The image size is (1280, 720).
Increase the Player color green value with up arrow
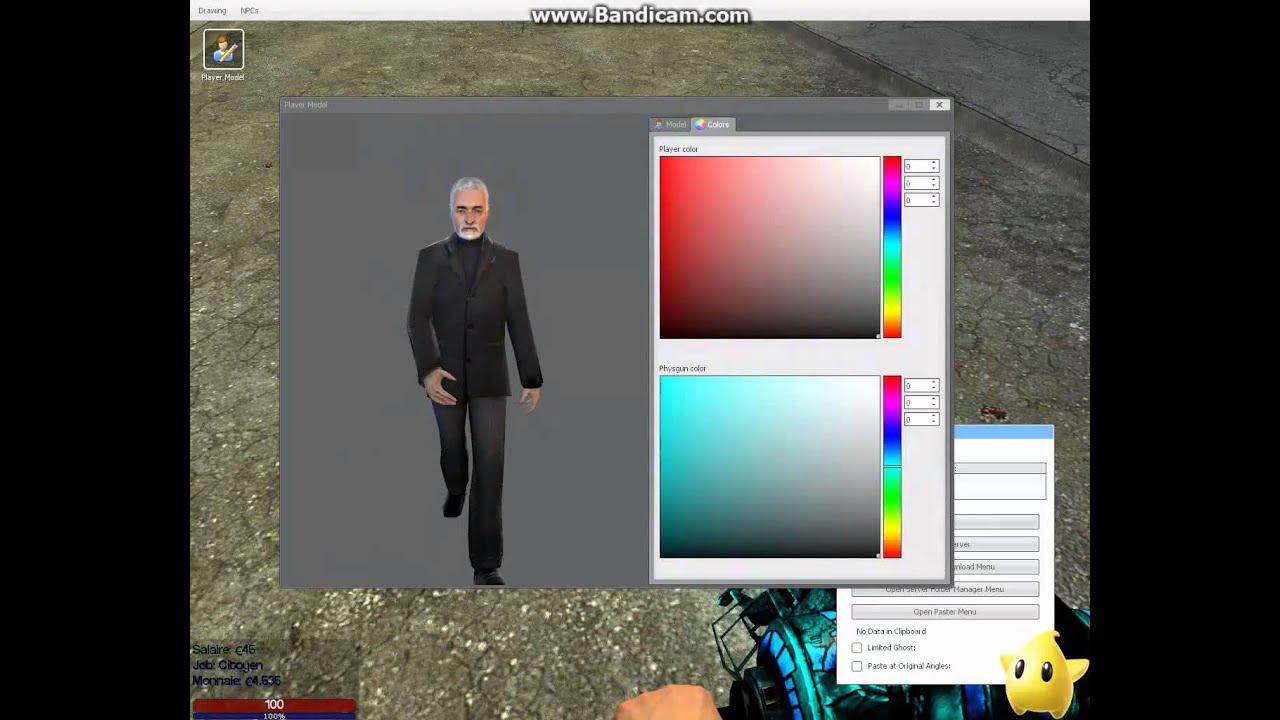pos(934,180)
